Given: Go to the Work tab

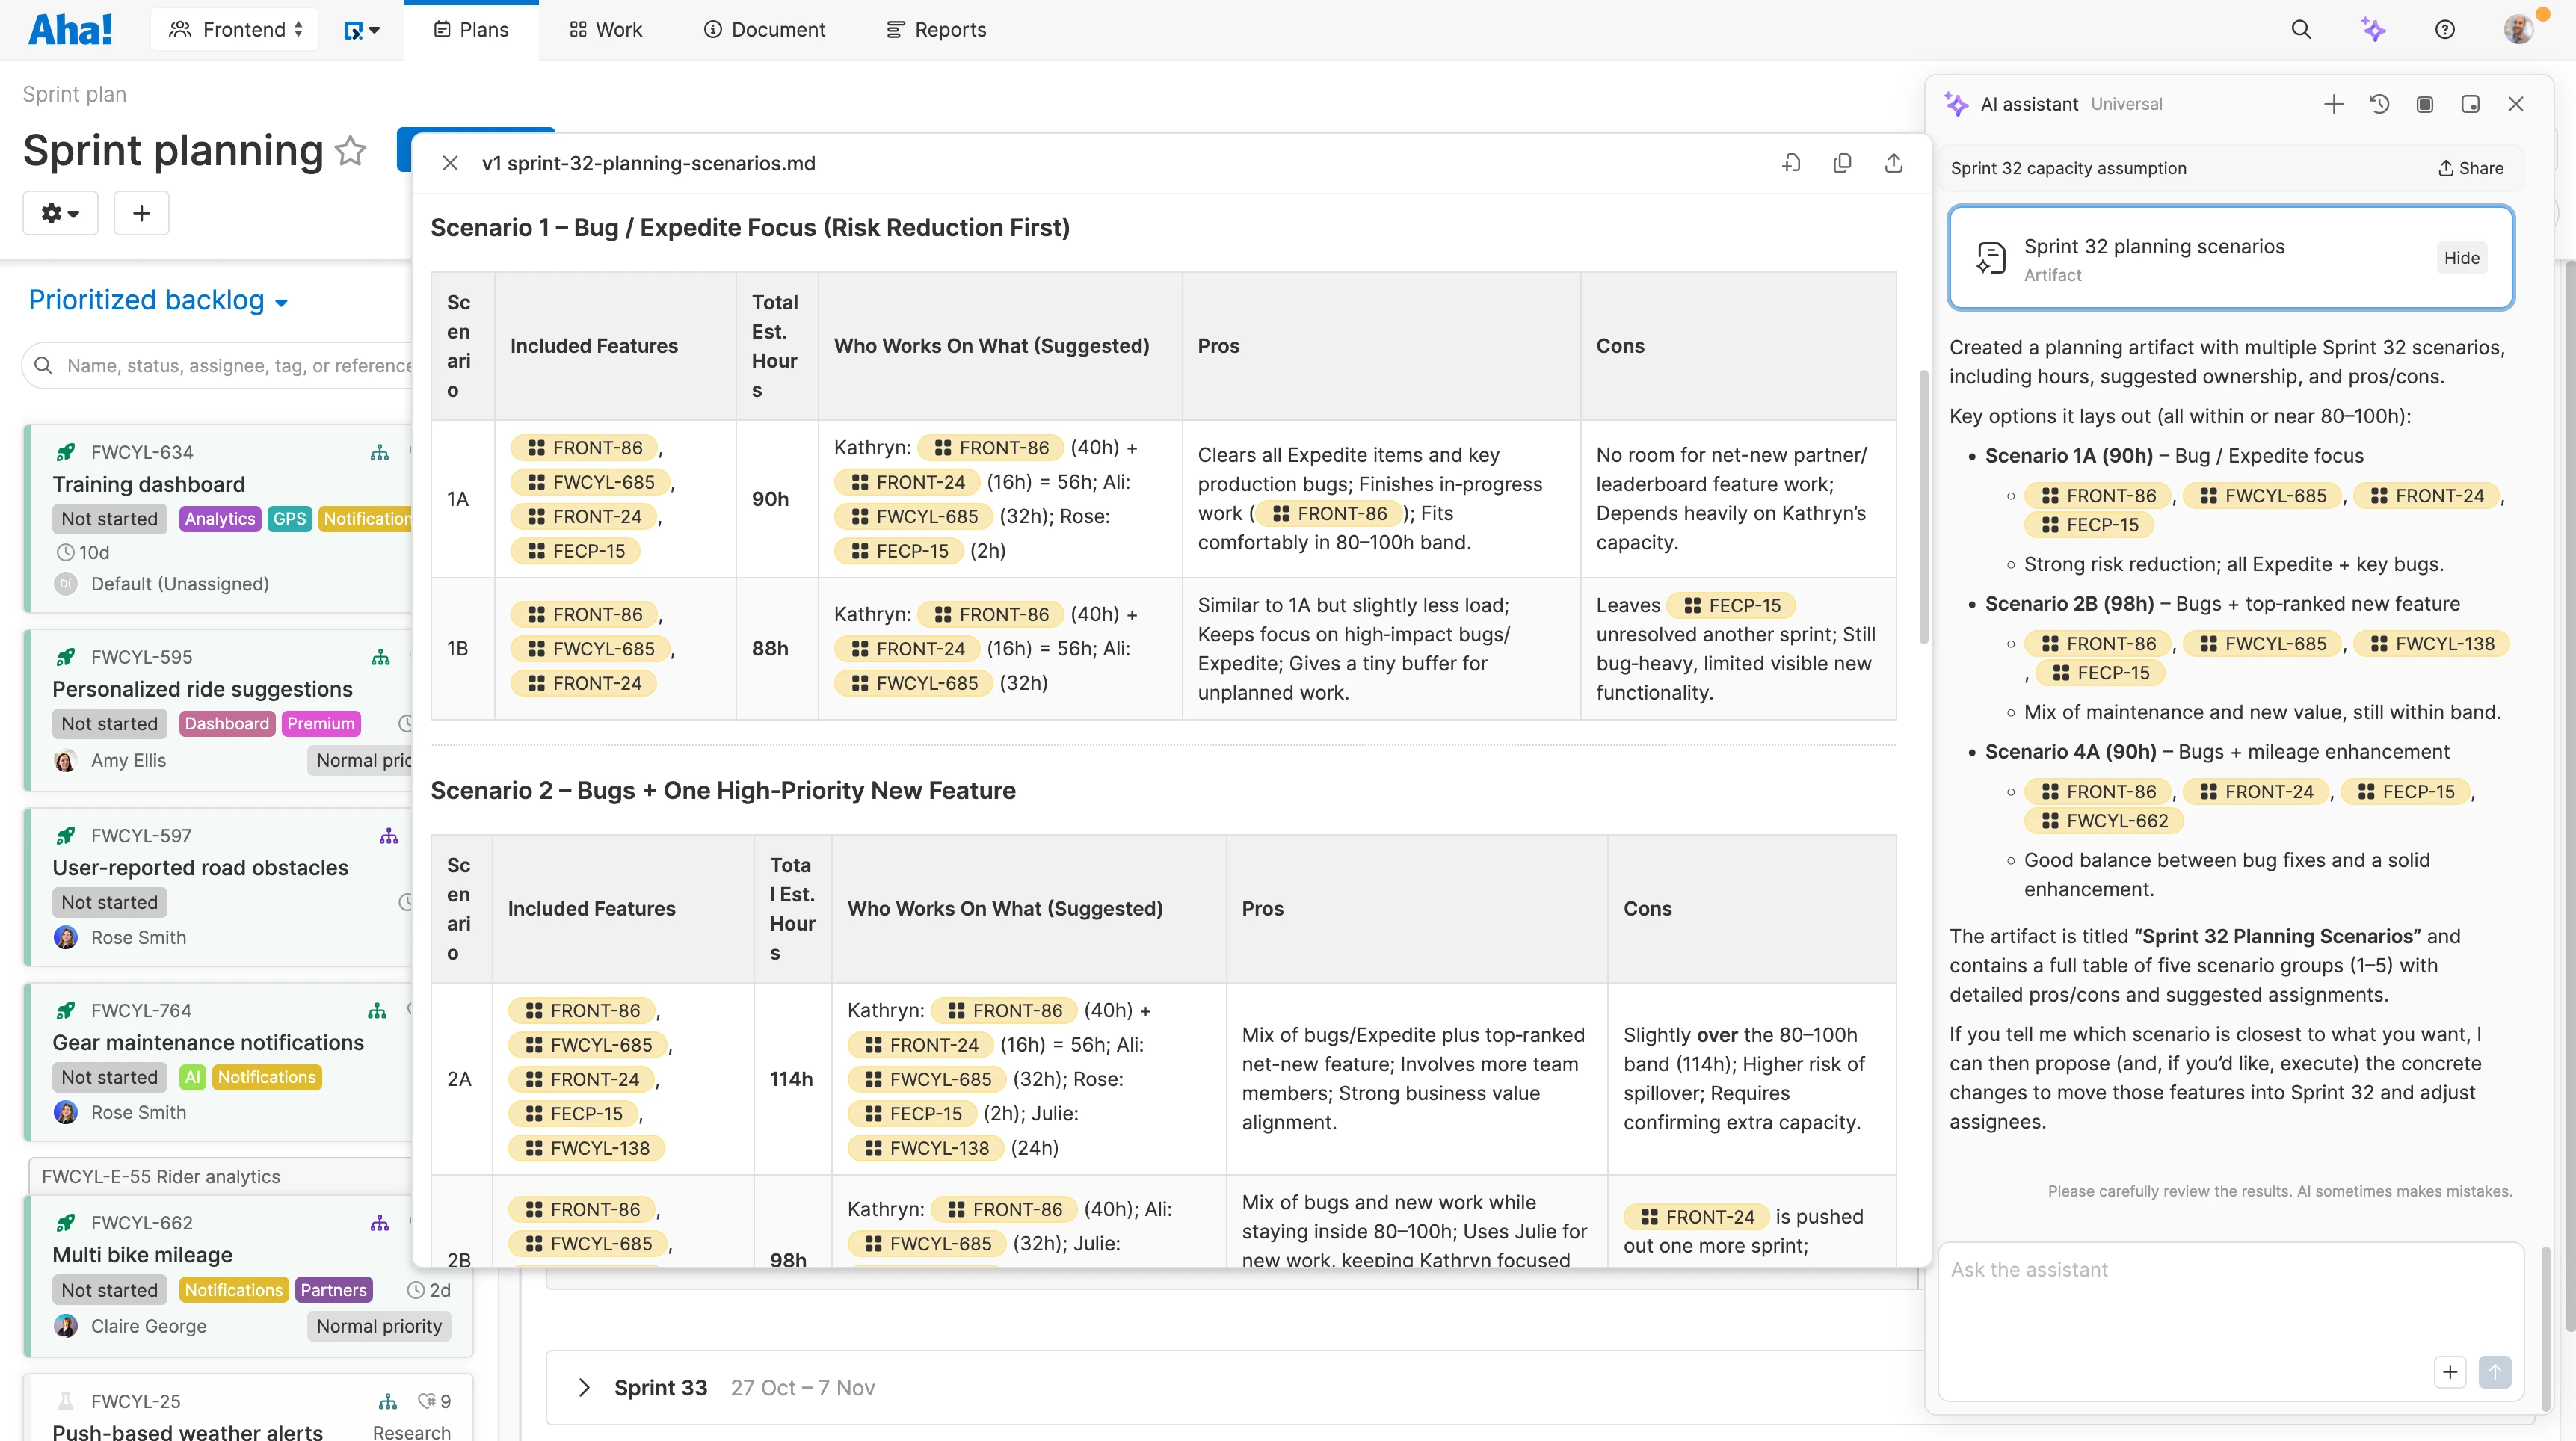Looking at the screenshot, I should click(606, 29).
